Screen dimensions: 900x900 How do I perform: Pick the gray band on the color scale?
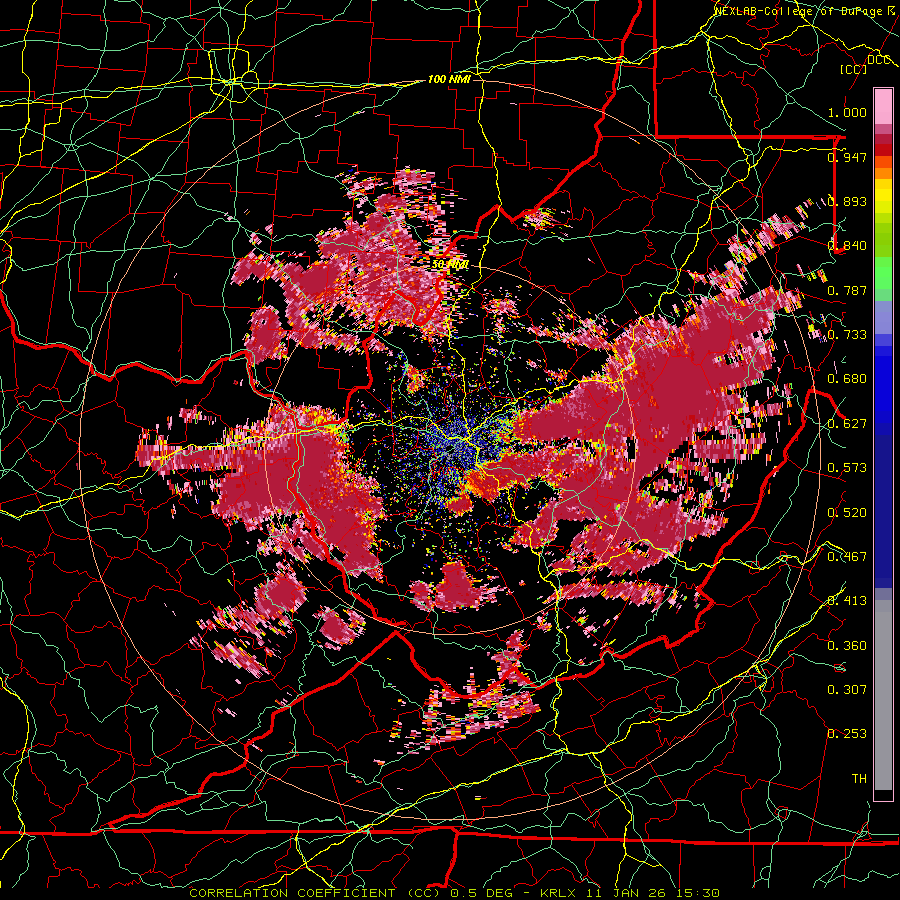[x=883, y=695]
